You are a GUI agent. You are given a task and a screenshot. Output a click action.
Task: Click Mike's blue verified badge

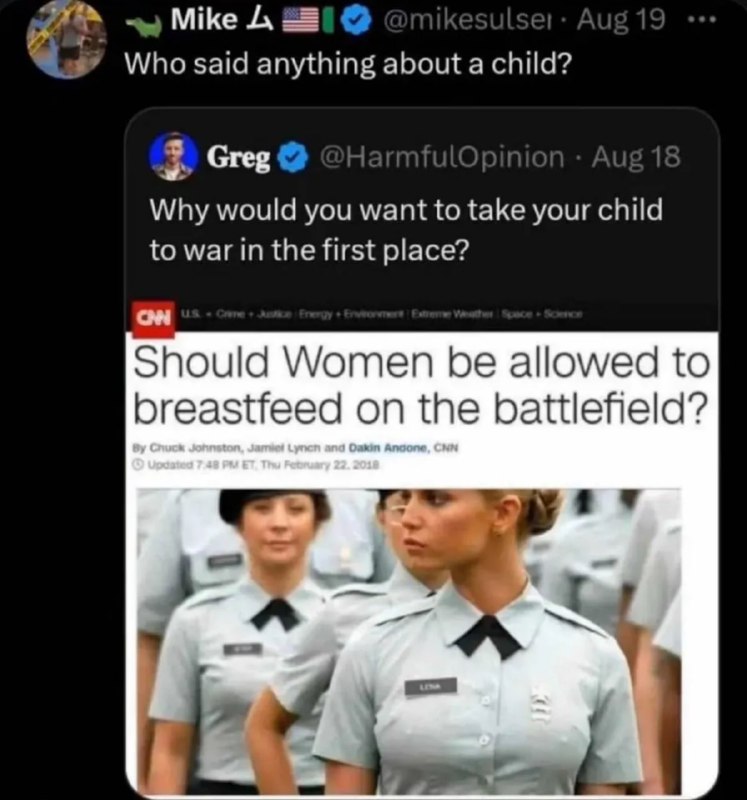click(x=359, y=21)
